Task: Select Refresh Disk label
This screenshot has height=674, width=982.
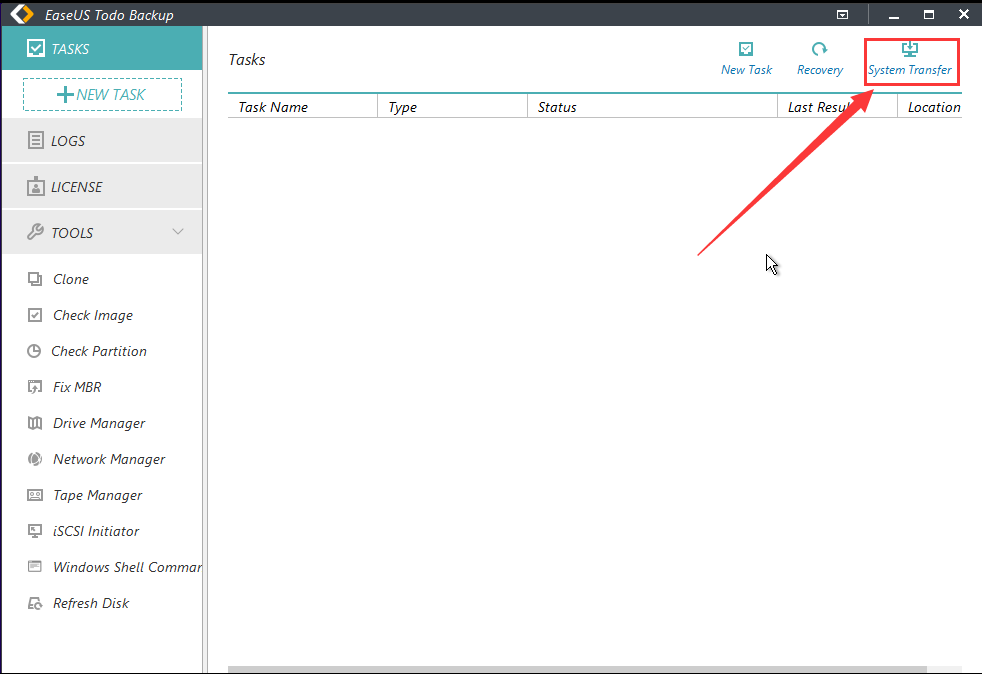Action: (91, 603)
